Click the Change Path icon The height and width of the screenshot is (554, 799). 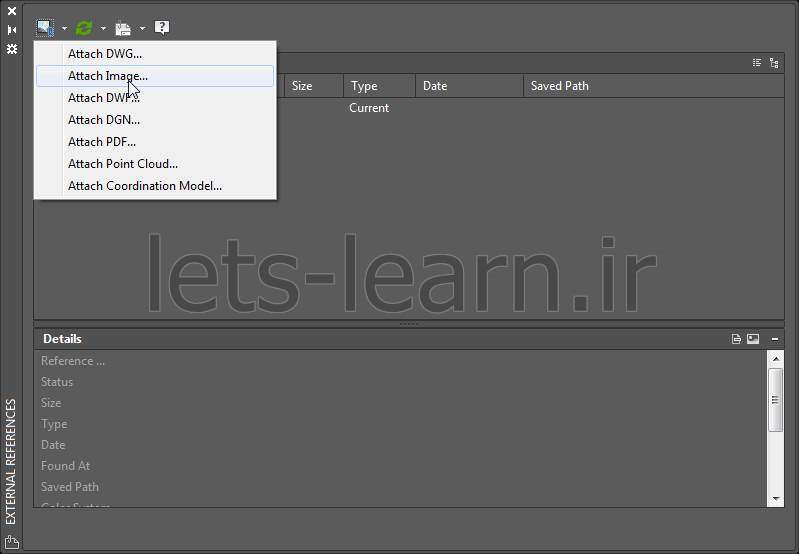(123, 29)
